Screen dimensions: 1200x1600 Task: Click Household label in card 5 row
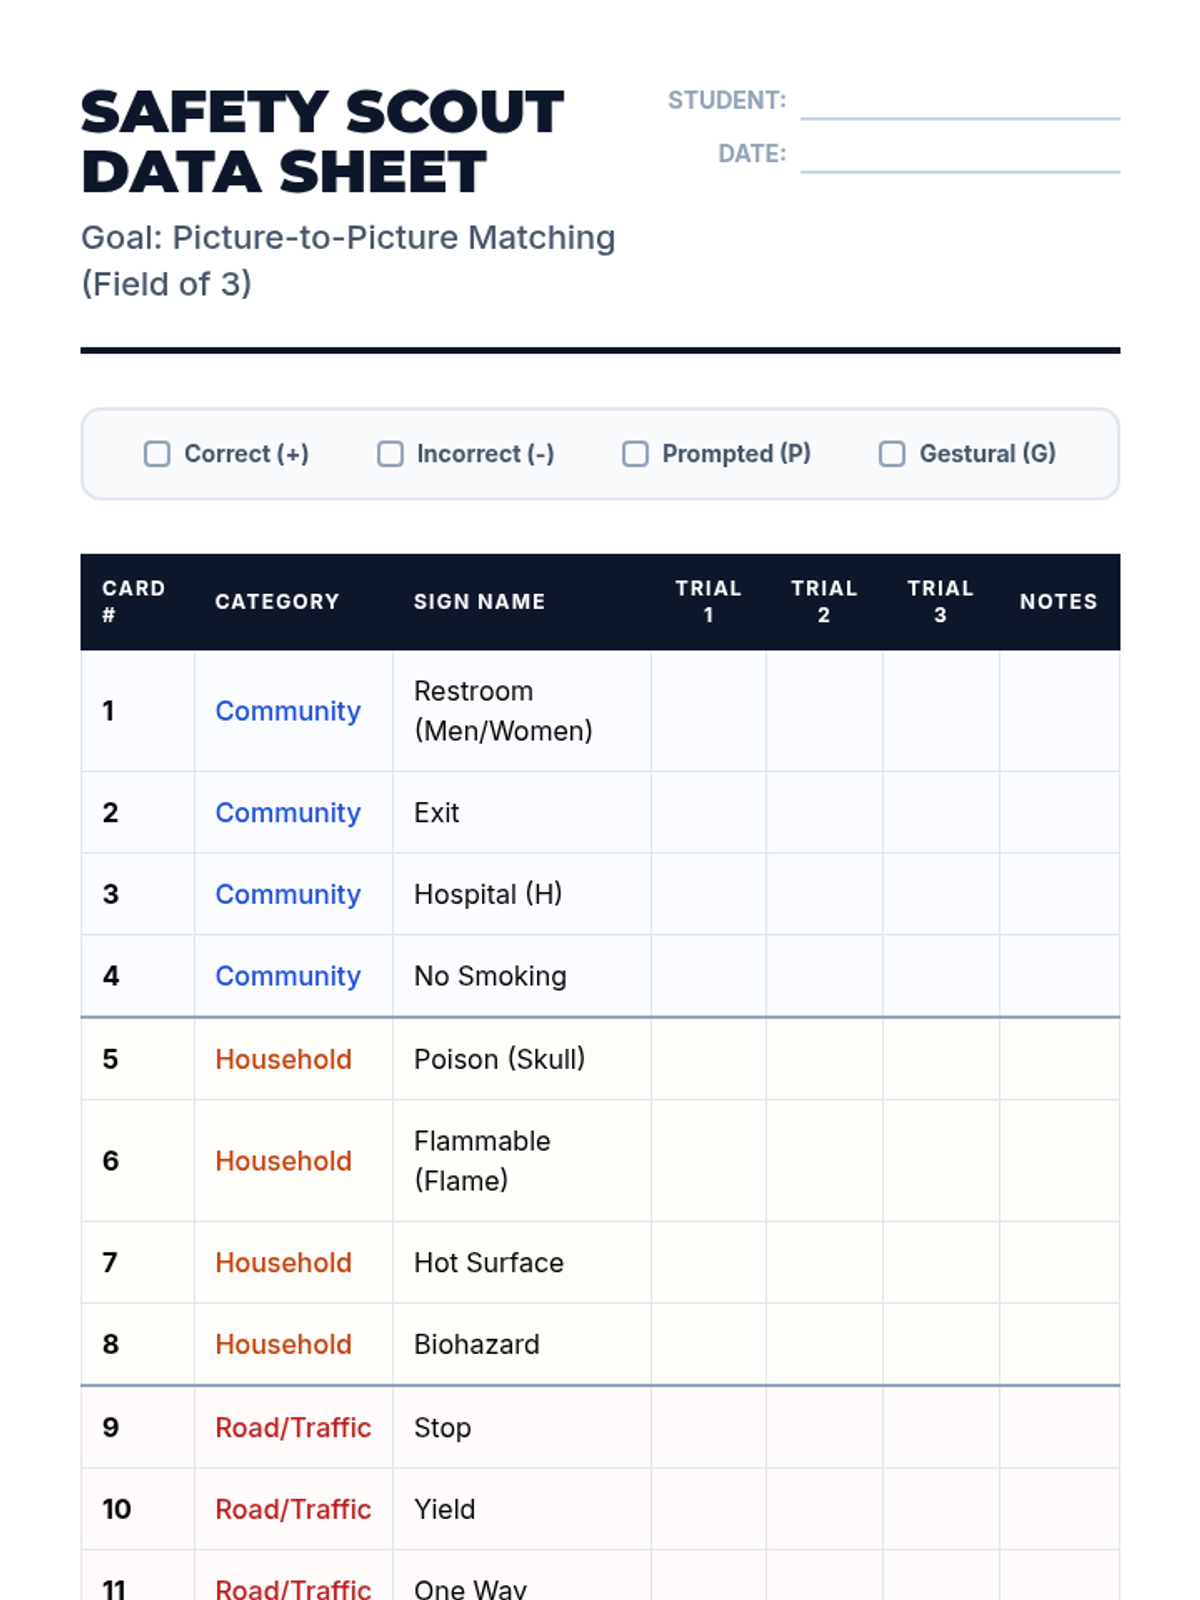(x=283, y=1059)
